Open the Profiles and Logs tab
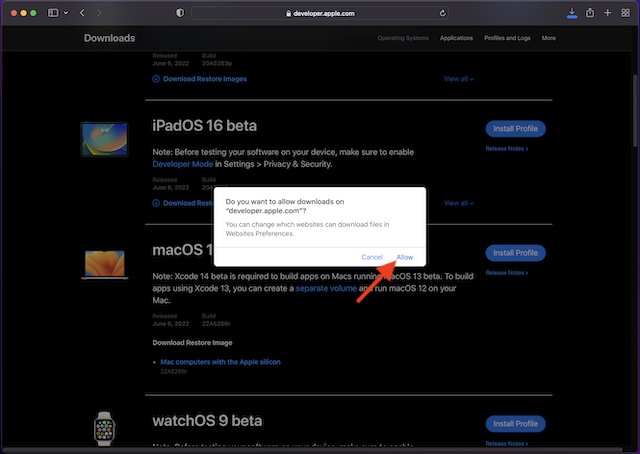Screen dimensions: 640x454 tap(507, 38)
